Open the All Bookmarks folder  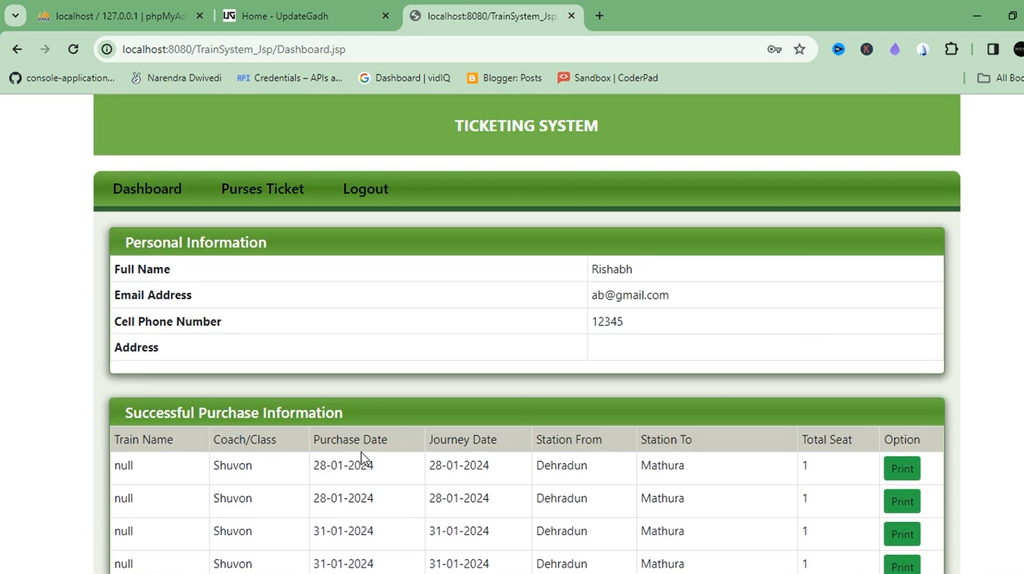(1000, 78)
